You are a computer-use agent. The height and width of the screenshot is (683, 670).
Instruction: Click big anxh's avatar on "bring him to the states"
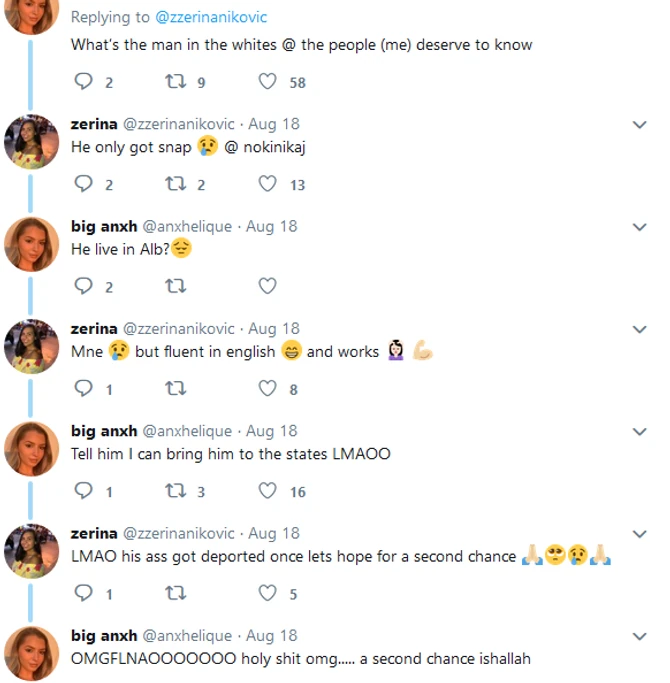click(31, 448)
